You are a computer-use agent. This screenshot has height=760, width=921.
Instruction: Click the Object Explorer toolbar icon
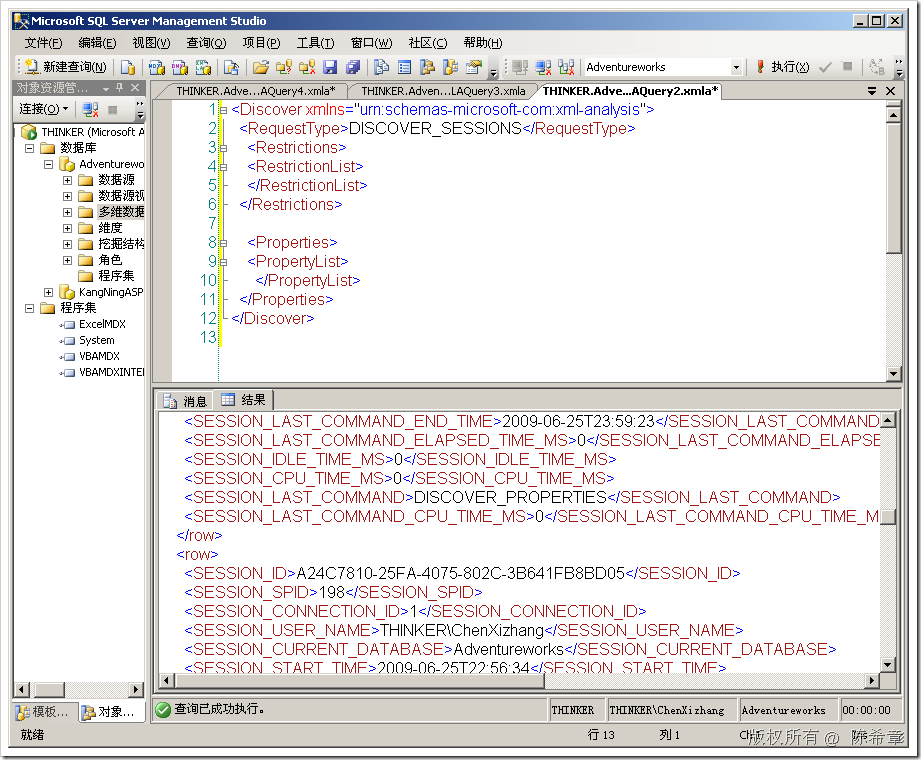[428, 67]
